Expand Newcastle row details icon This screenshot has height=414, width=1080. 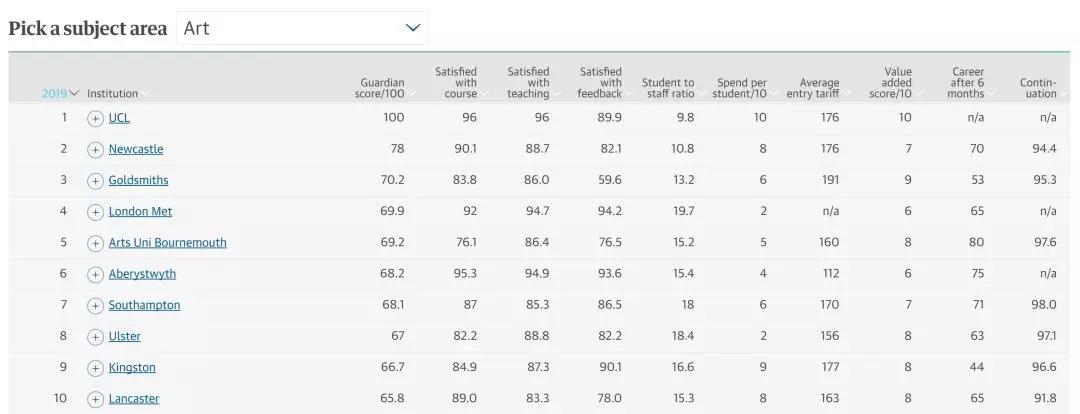(x=95, y=150)
